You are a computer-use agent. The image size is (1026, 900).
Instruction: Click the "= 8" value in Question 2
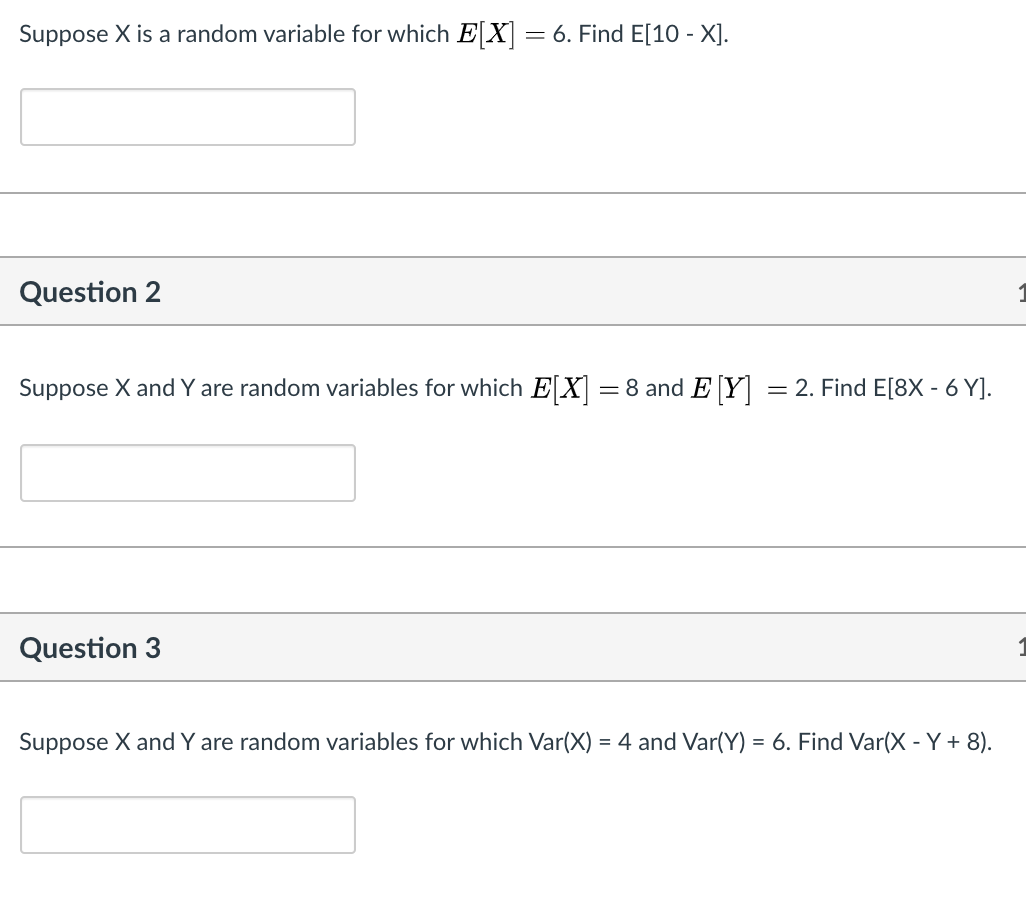621,388
